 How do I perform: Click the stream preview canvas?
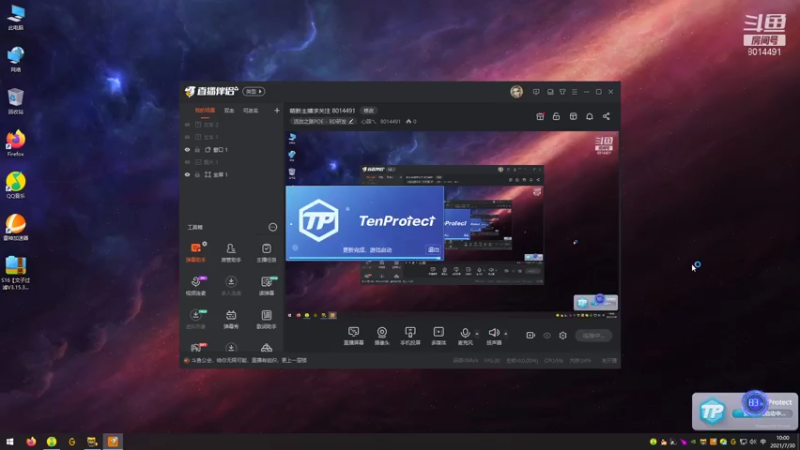coord(452,226)
